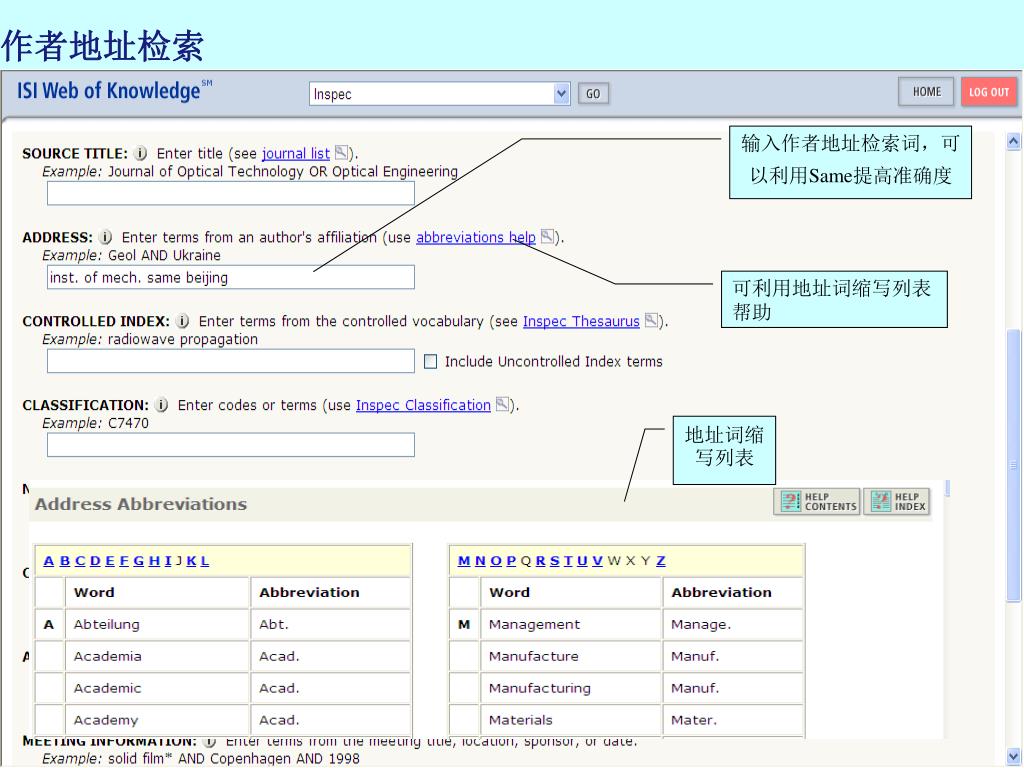Select the word 'Academic' in the table

107,688
